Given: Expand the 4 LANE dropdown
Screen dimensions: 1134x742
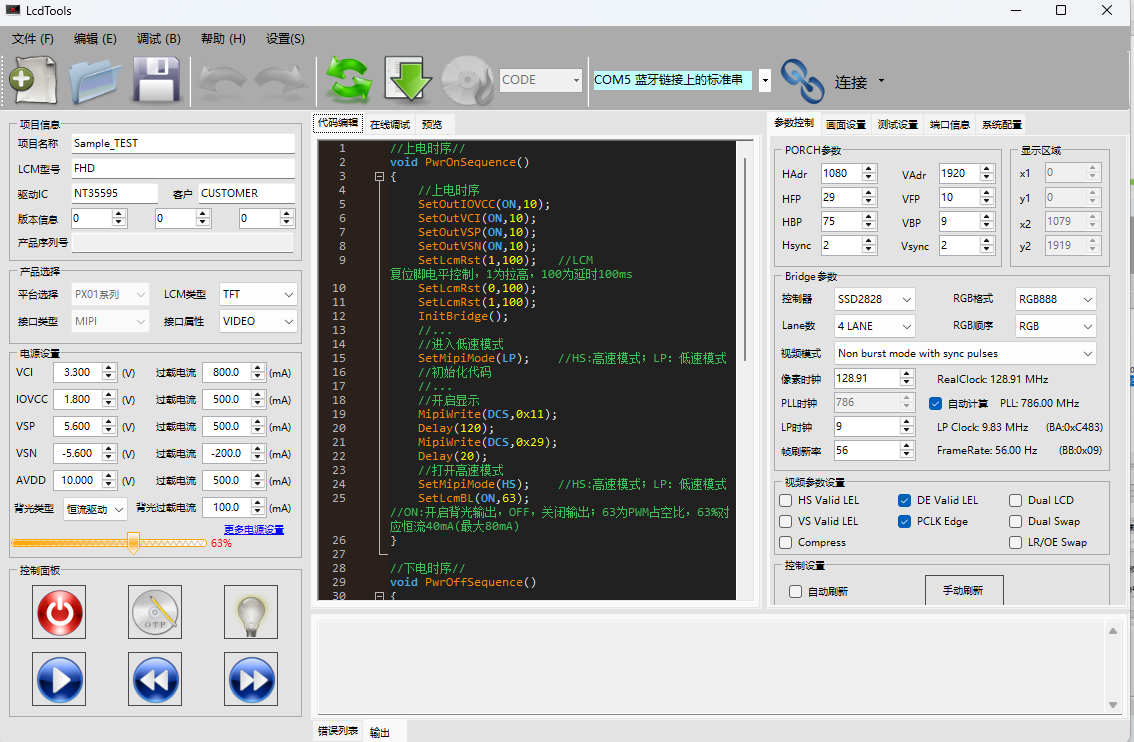Looking at the screenshot, I should tap(874, 326).
